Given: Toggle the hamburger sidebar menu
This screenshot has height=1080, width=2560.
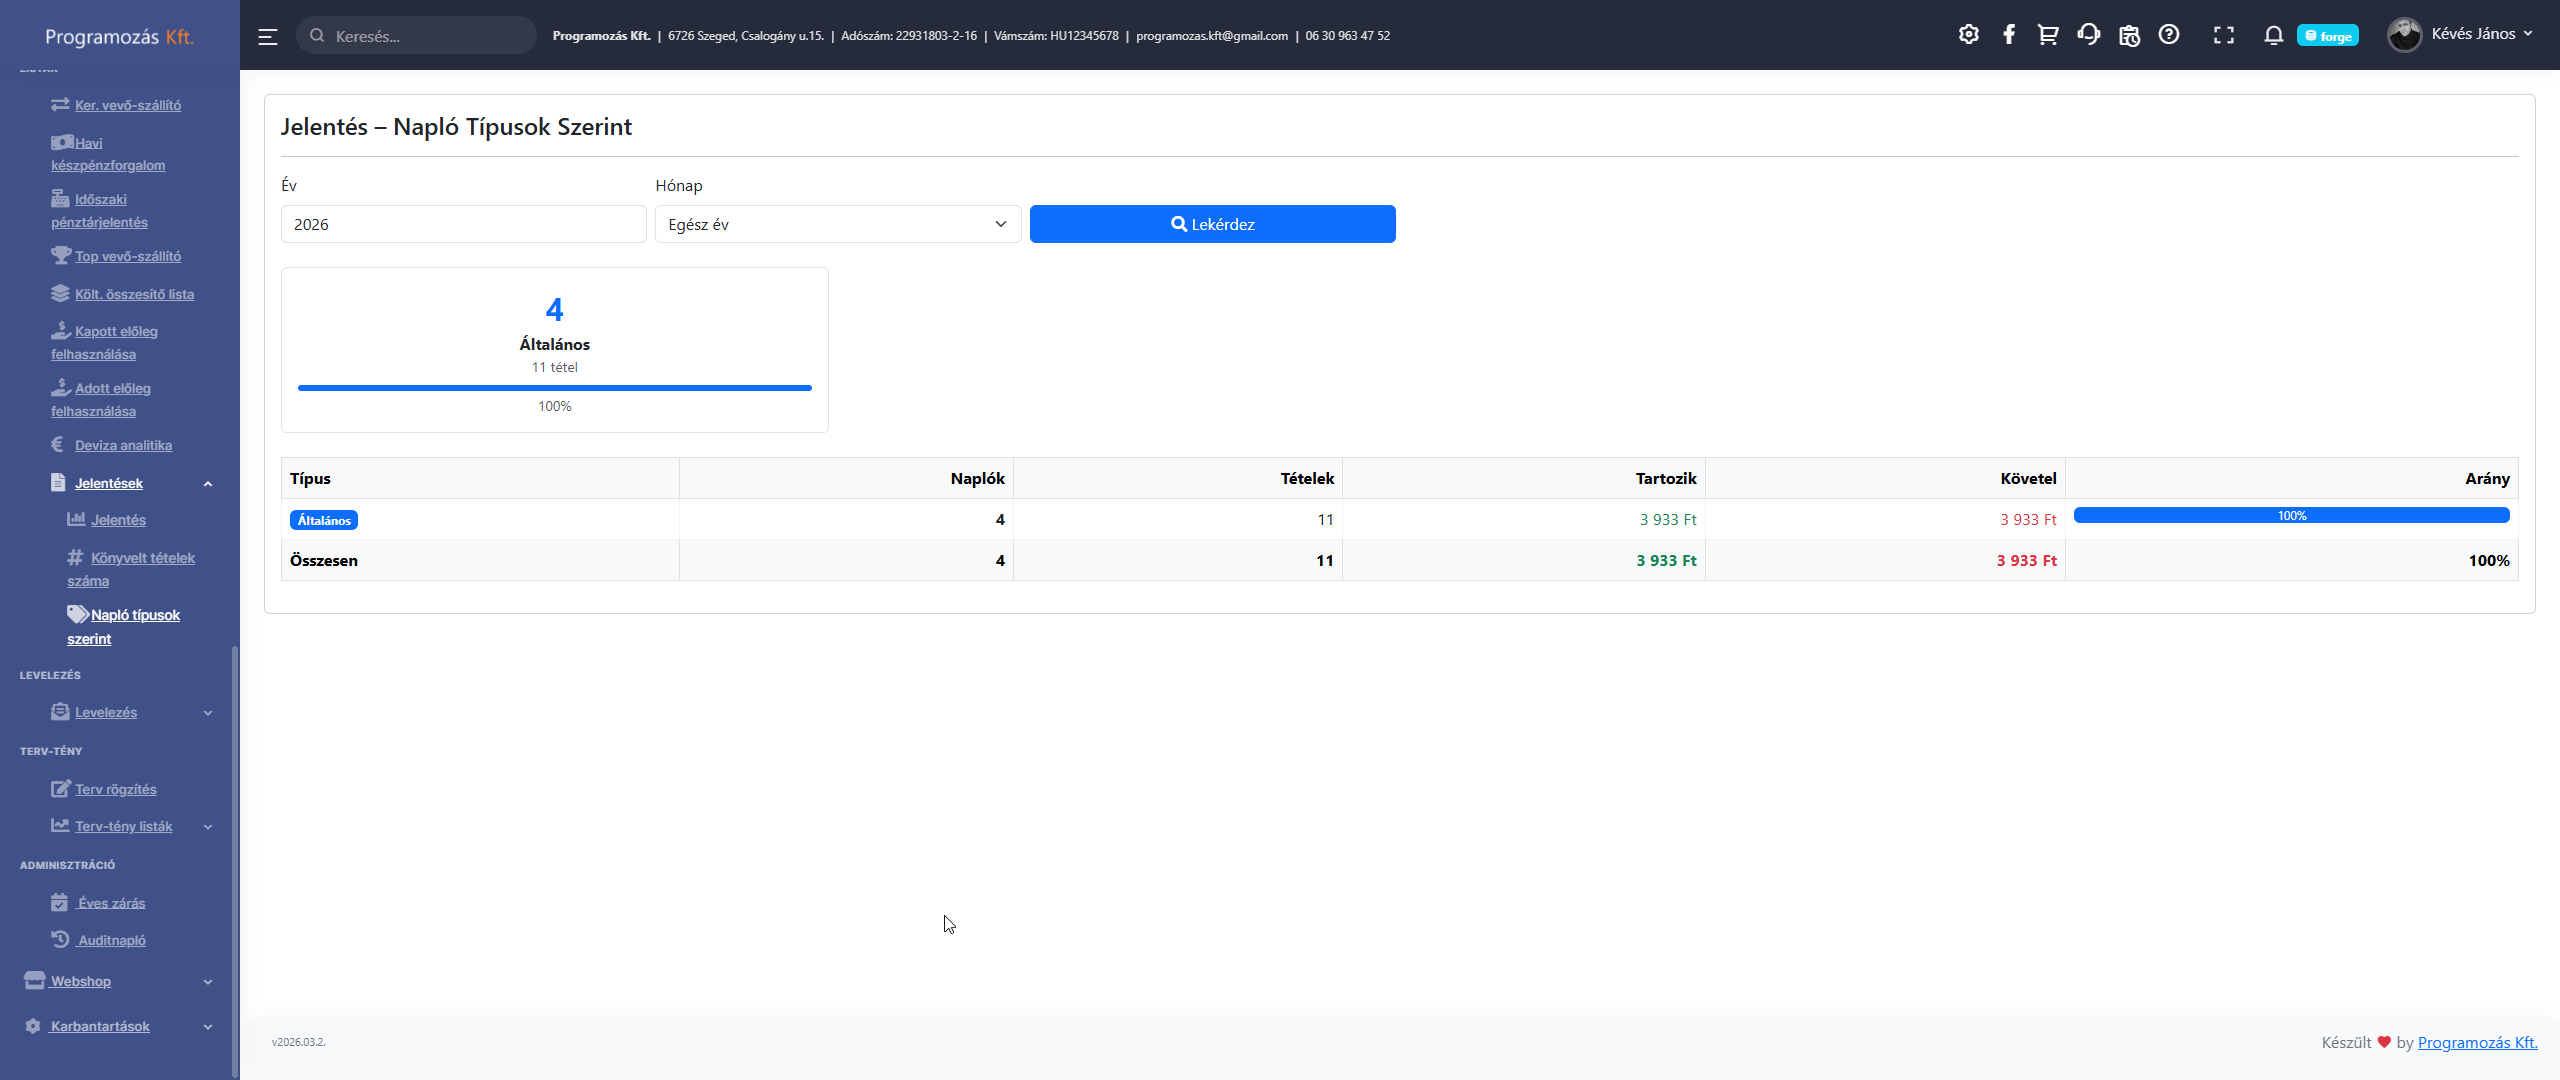Looking at the screenshot, I should click(267, 37).
